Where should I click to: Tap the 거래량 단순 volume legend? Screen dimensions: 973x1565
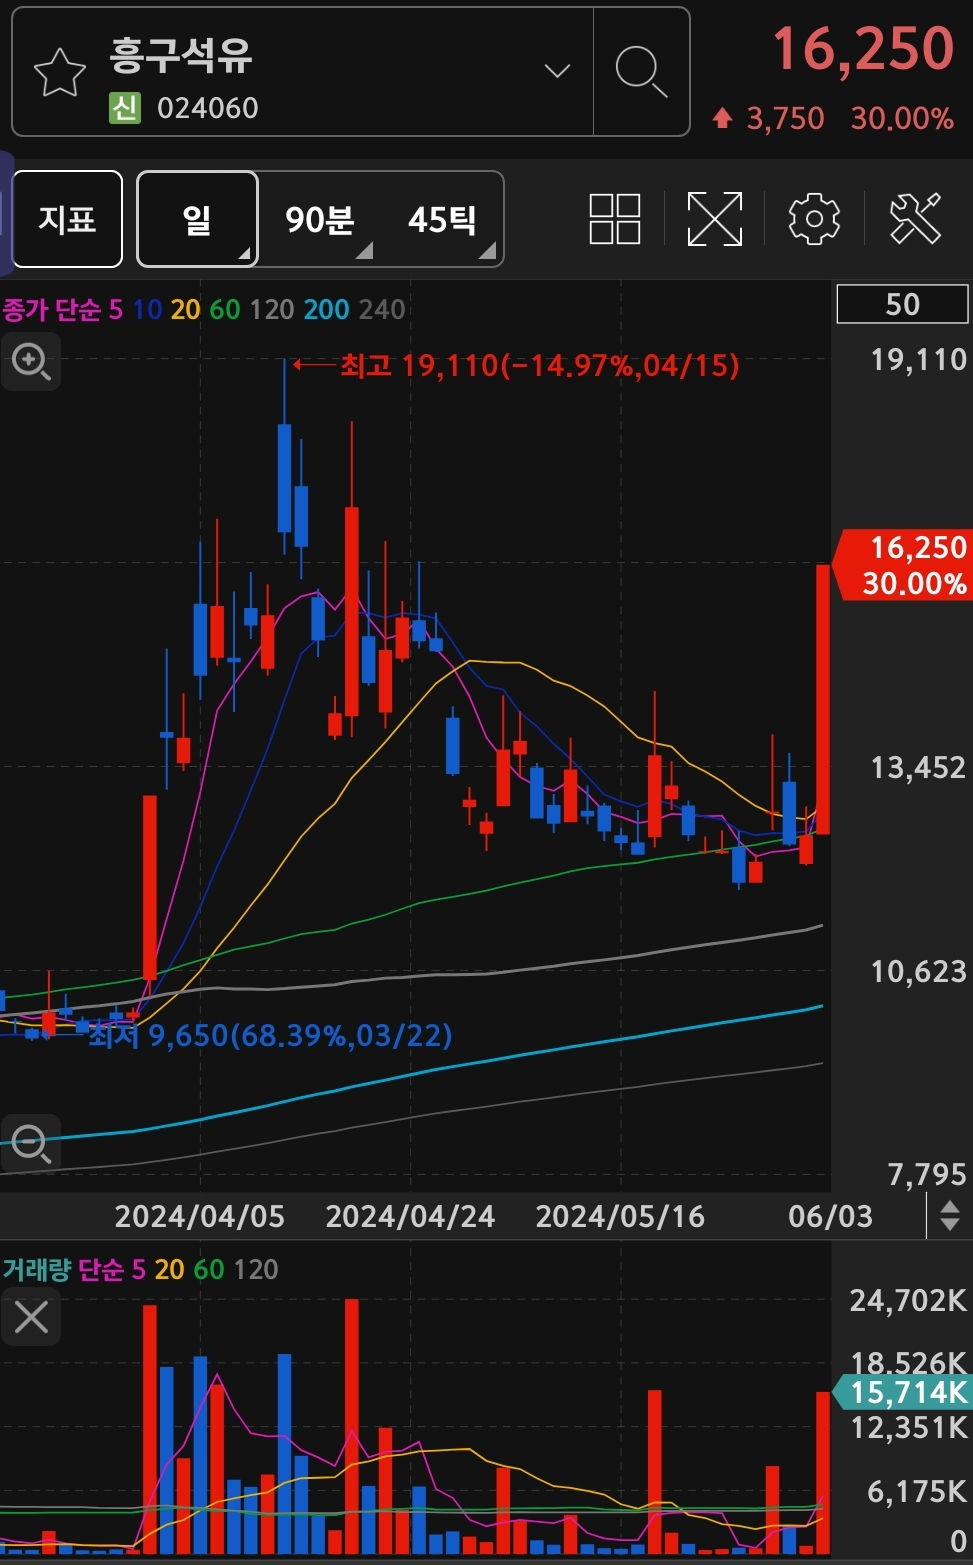tap(62, 1270)
